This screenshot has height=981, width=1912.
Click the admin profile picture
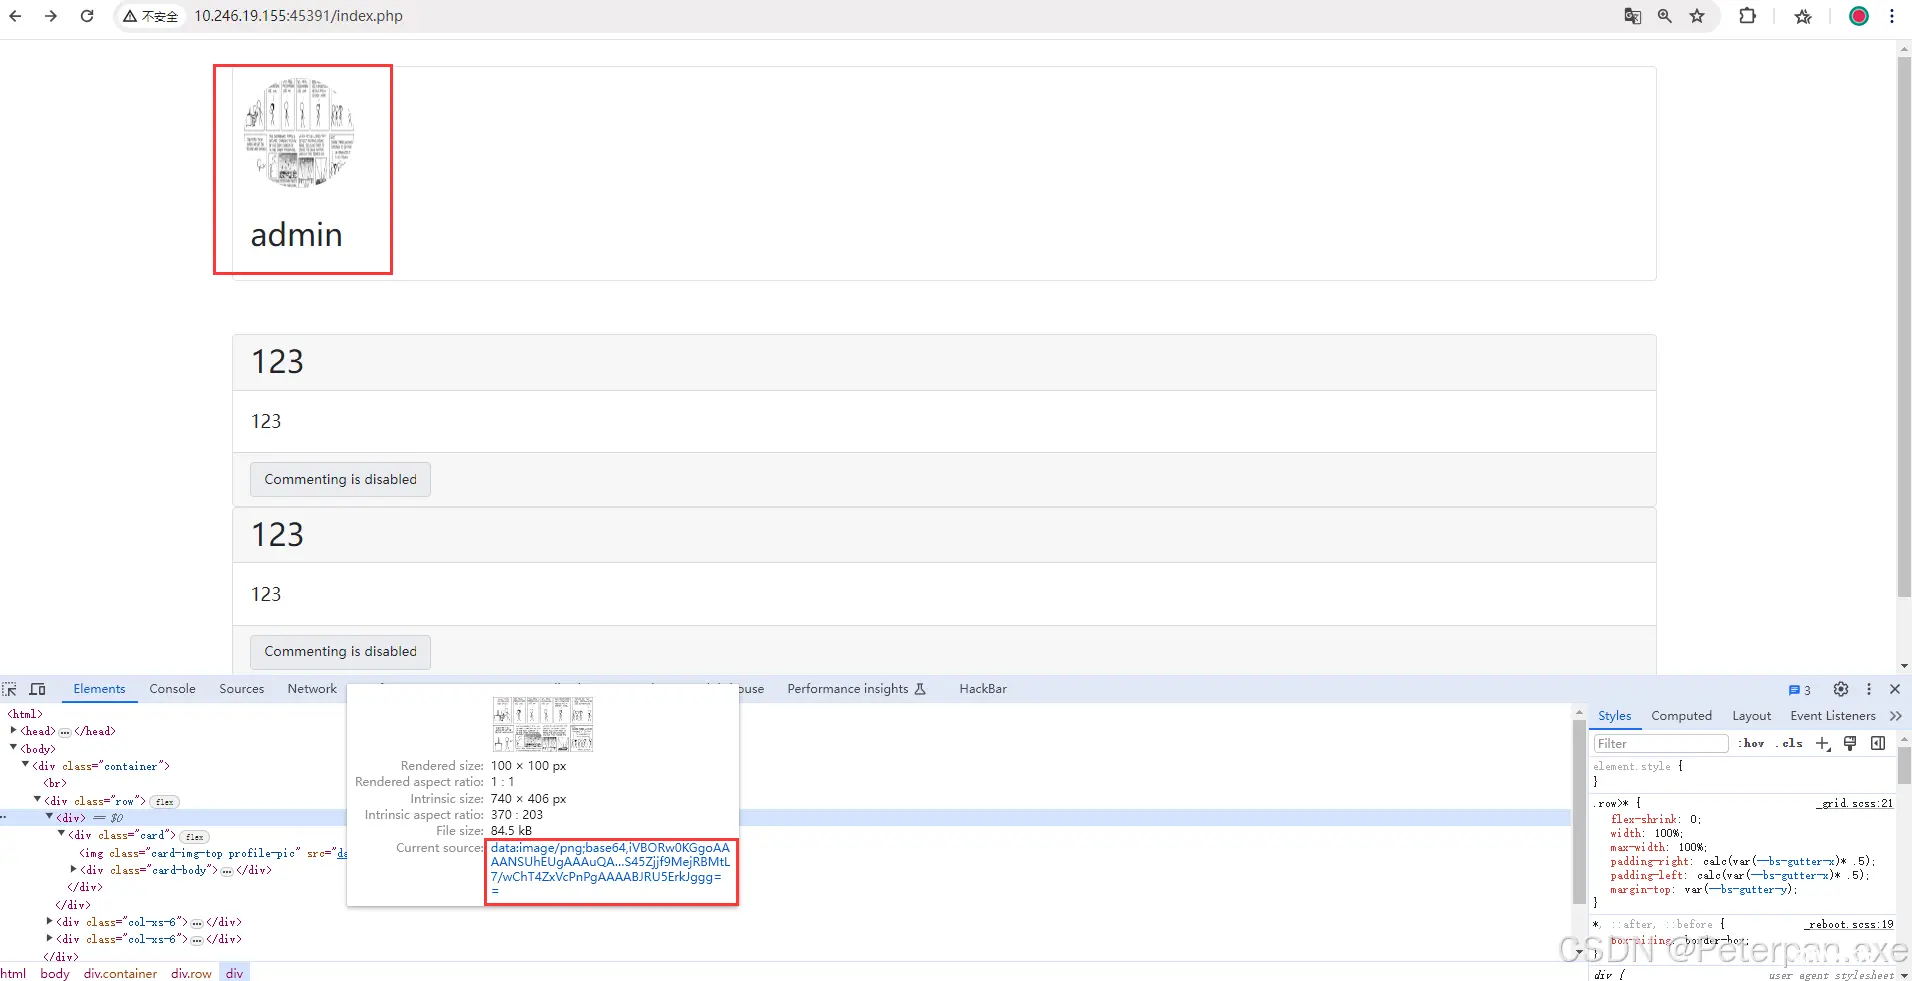tap(300, 133)
